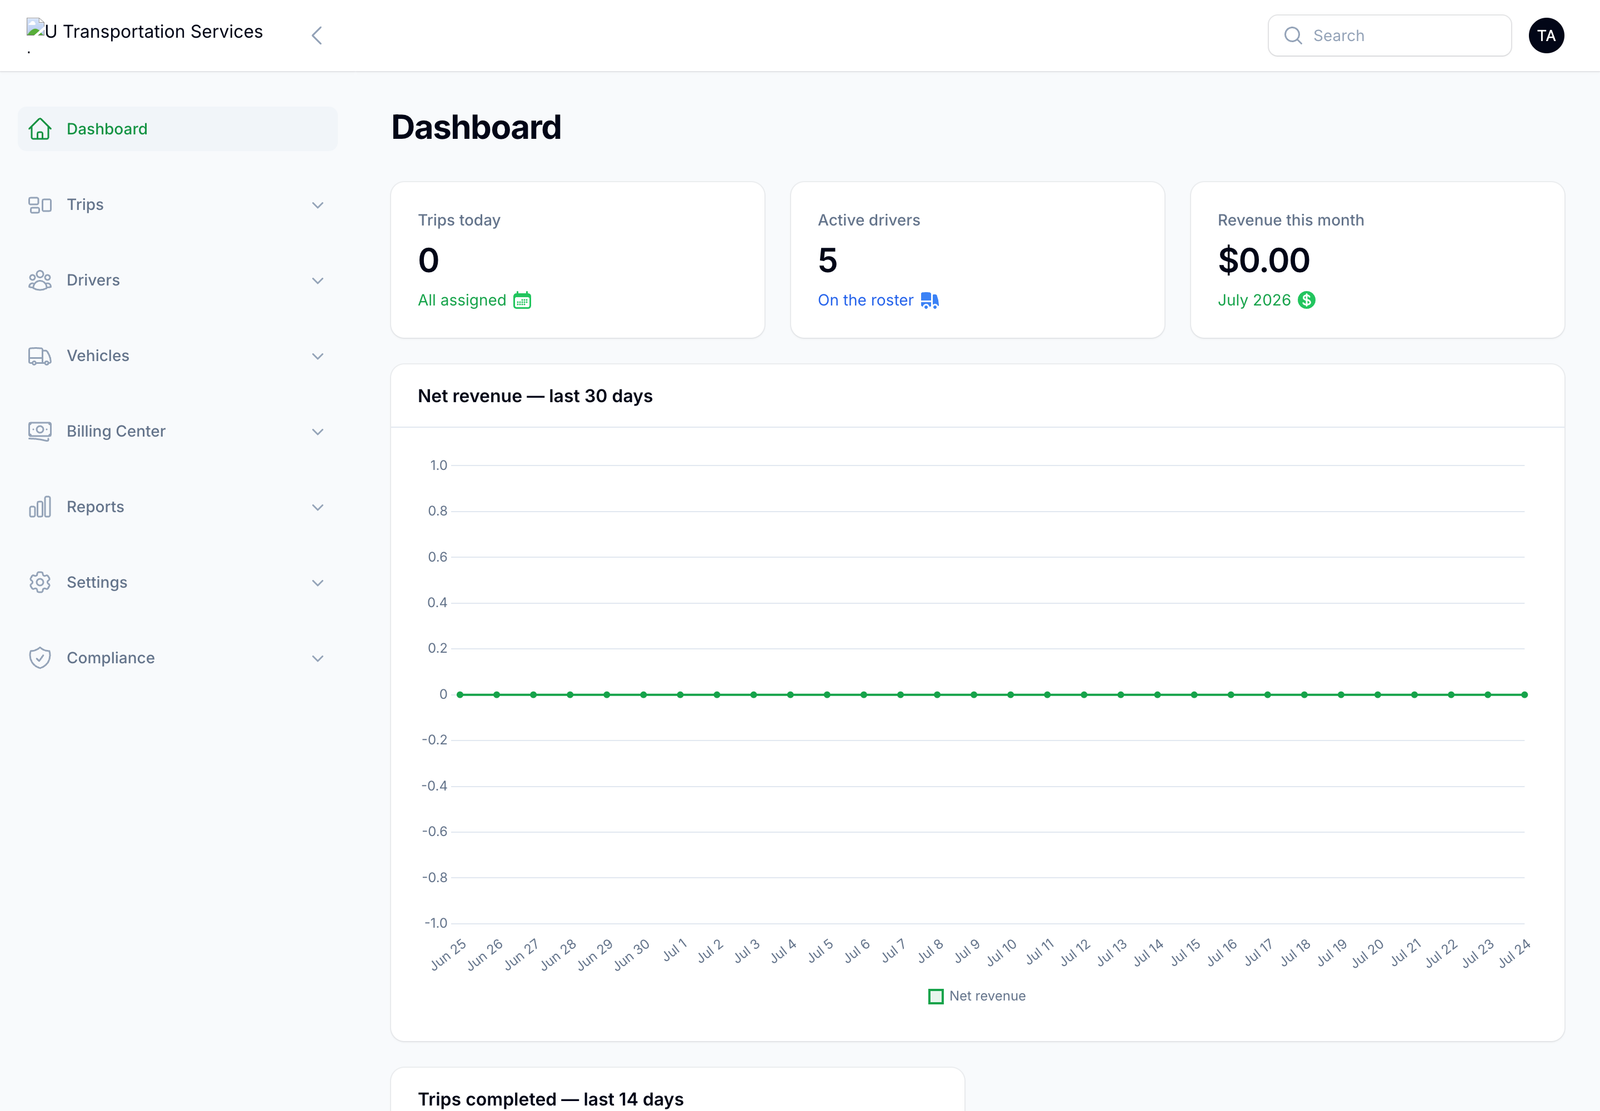Expand the Compliance menu chevron
This screenshot has height=1111, width=1600.
coord(318,658)
